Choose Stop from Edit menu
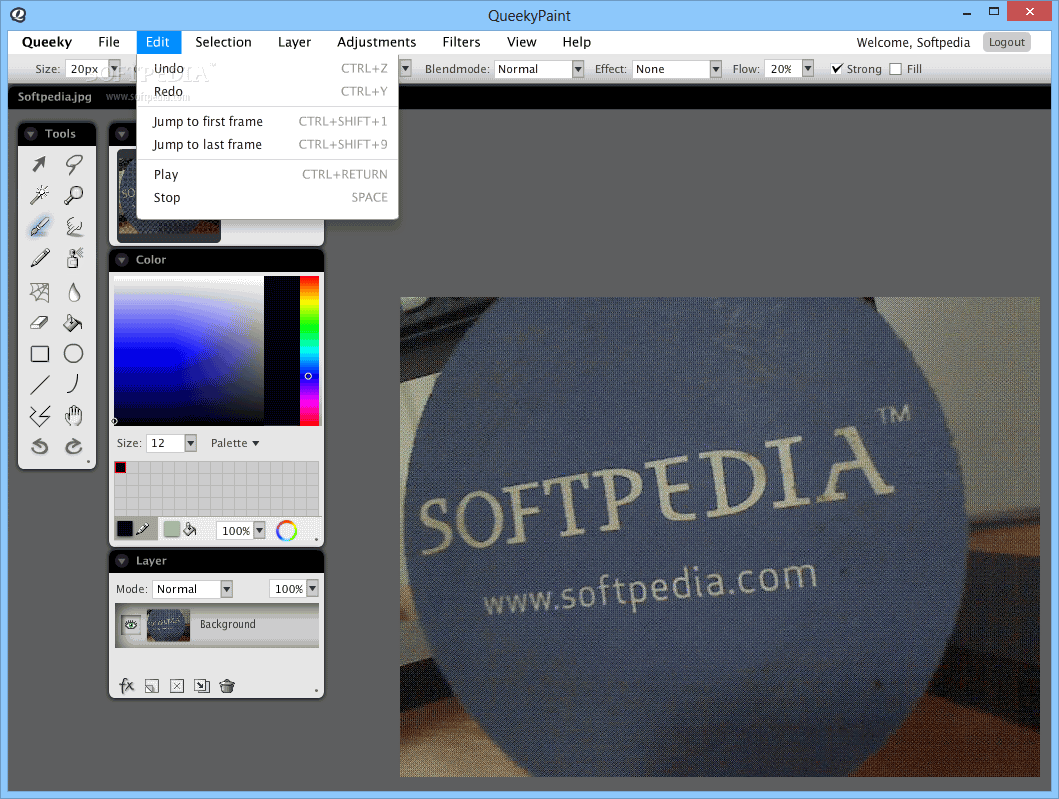This screenshot has height=799, width=1059. click(x=267, y=197)
